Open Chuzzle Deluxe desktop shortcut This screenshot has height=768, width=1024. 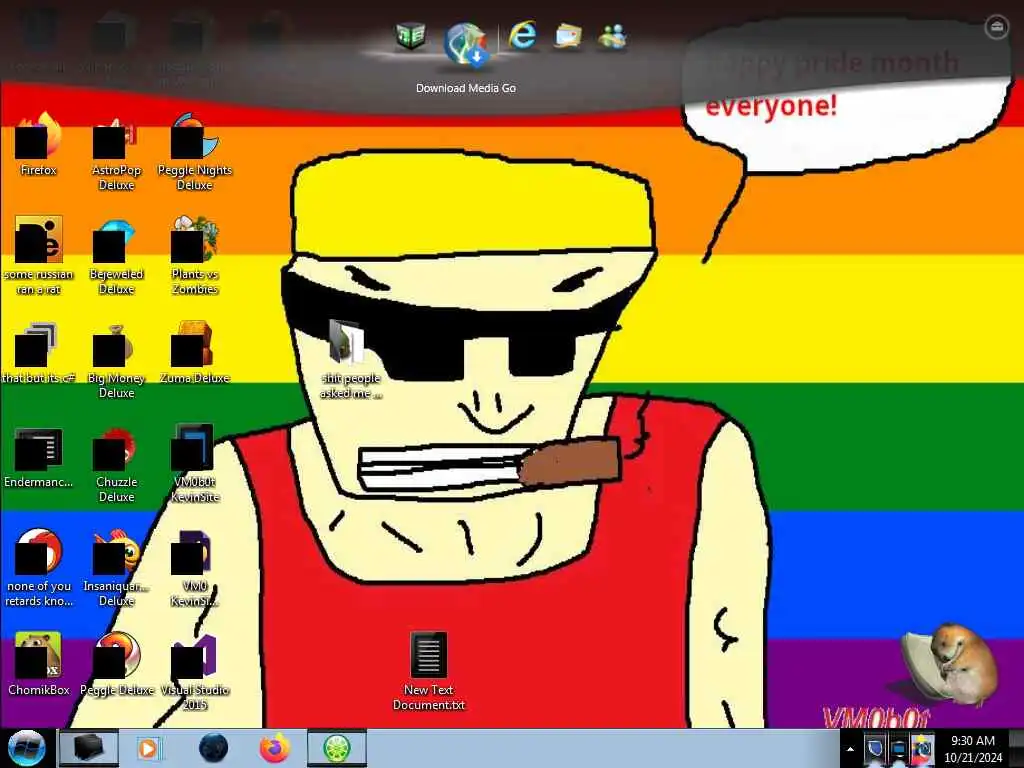pos(116,464)
